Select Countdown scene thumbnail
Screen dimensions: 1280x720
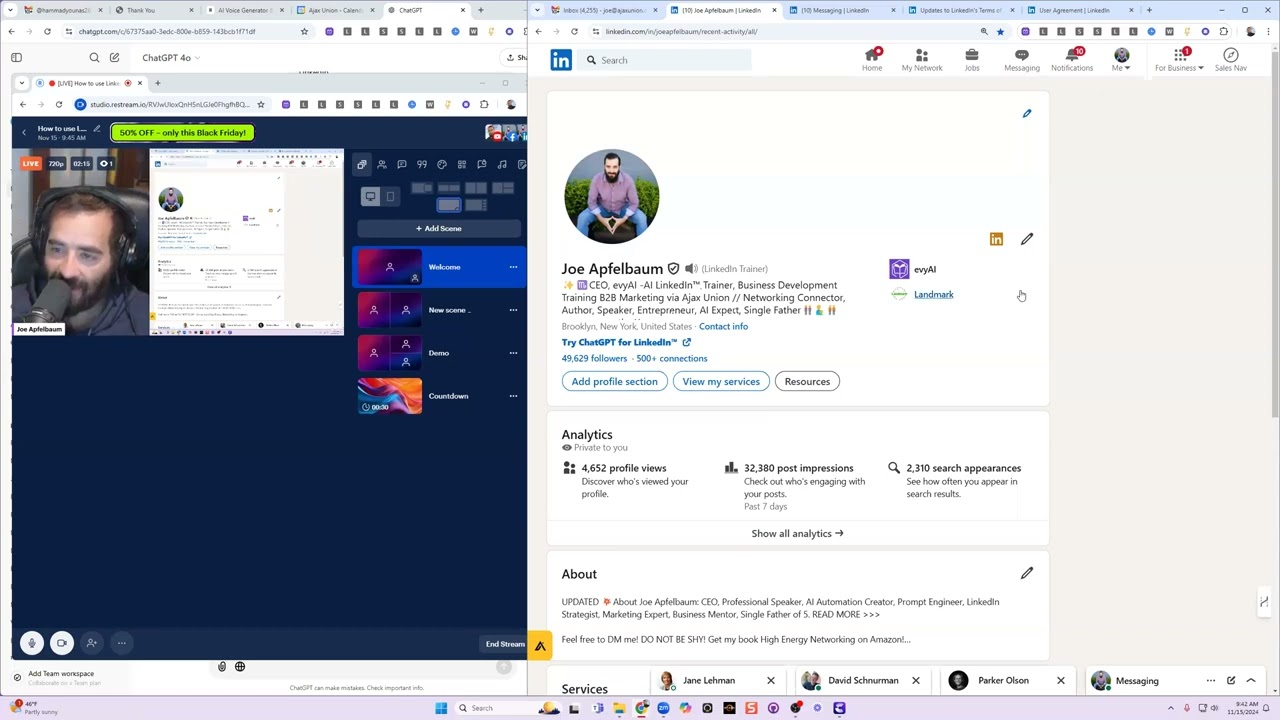pos(389,396)
